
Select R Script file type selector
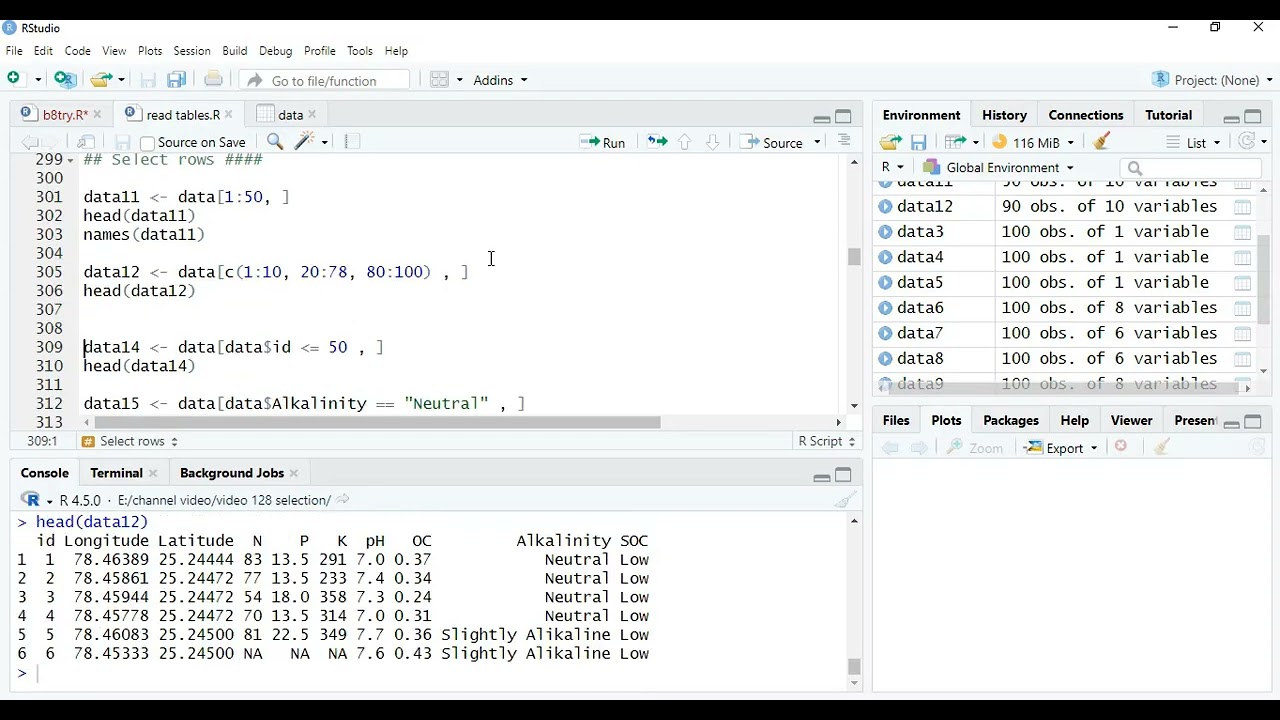[x=826, y=441]
